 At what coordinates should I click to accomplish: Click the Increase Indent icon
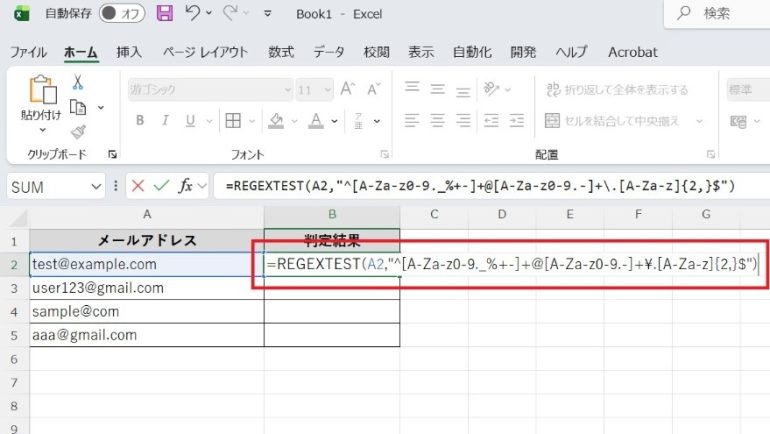coord(517,120)
